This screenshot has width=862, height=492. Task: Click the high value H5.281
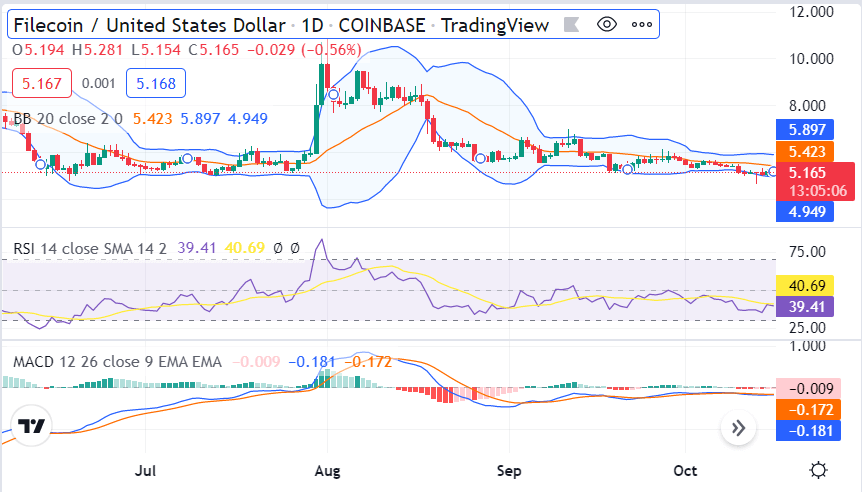click(x=97, y=50)
